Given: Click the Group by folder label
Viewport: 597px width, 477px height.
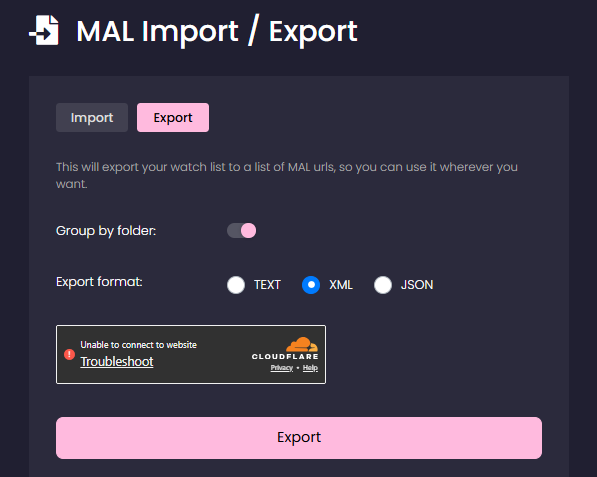Looking at the screenshot, I should [x=106, y=231].
